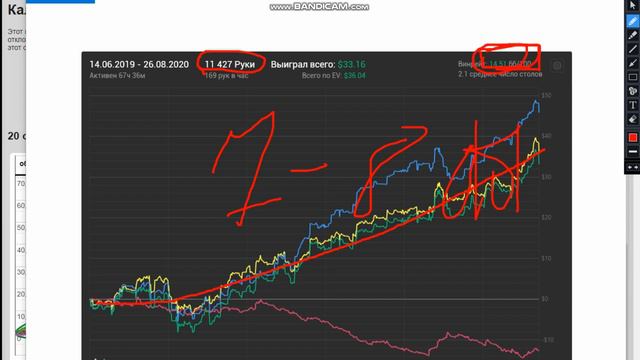The image size is (640, 360).
Task: Select the eraser tool
Action: click(633, 119)
